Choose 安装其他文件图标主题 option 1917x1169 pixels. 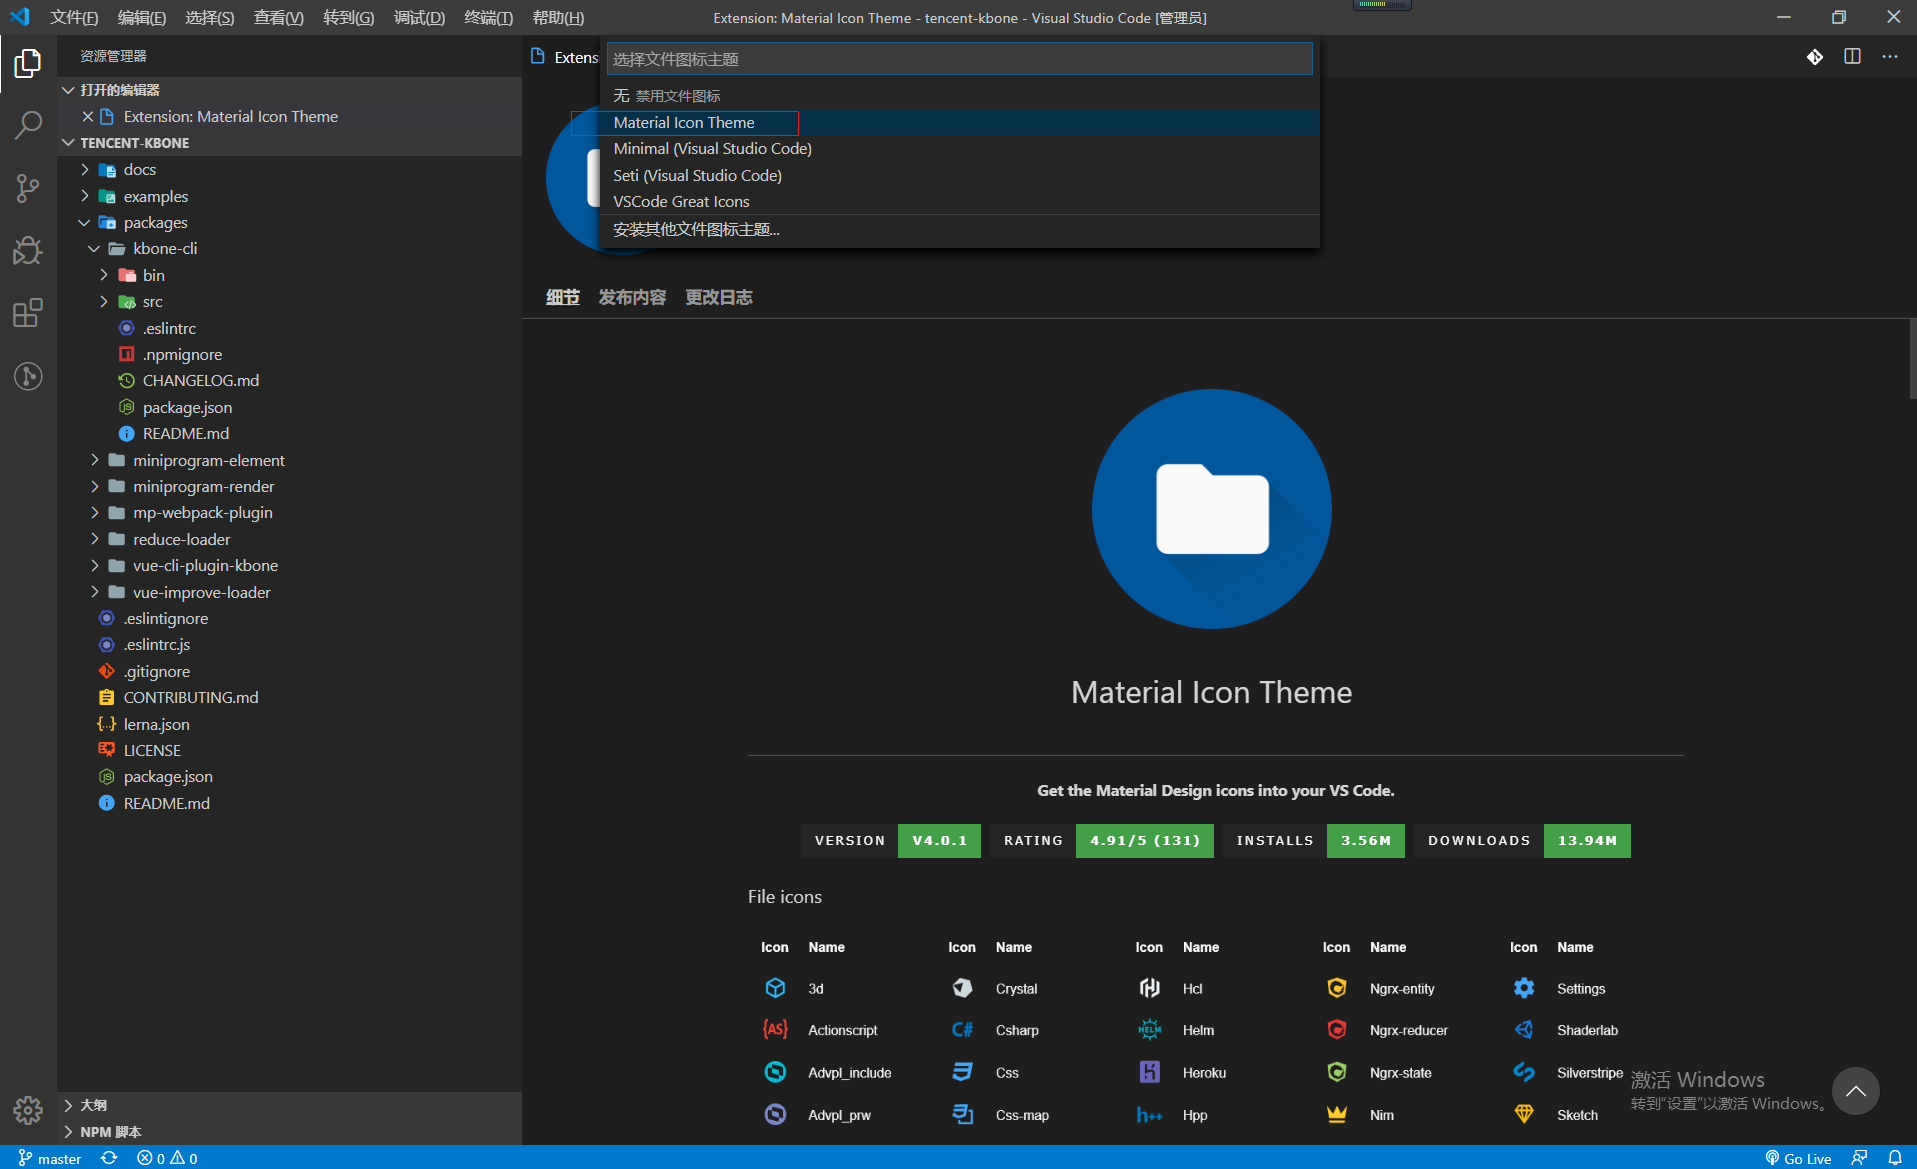tap(696, 229)
